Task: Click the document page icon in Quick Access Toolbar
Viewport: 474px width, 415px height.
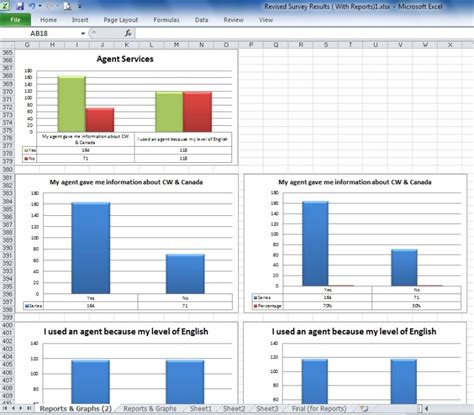Action: coord(67,6)
